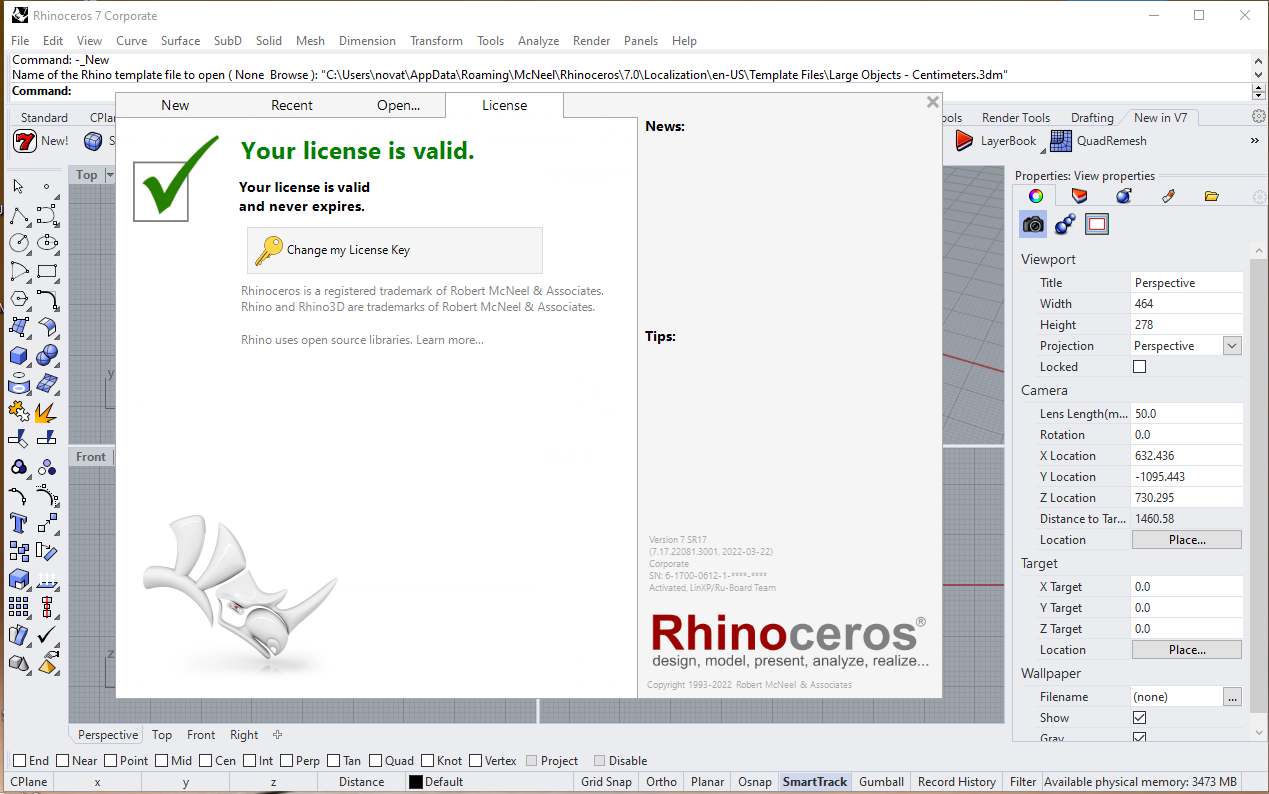
Task: Switch to the Recent tab in splash dialog
Action: [x=292, y=105]
